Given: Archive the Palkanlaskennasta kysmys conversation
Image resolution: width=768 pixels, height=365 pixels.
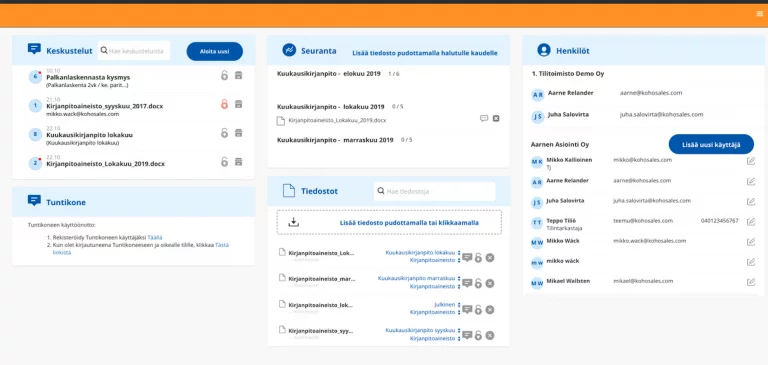Looking at the screenshot, I should coord(239,75).
